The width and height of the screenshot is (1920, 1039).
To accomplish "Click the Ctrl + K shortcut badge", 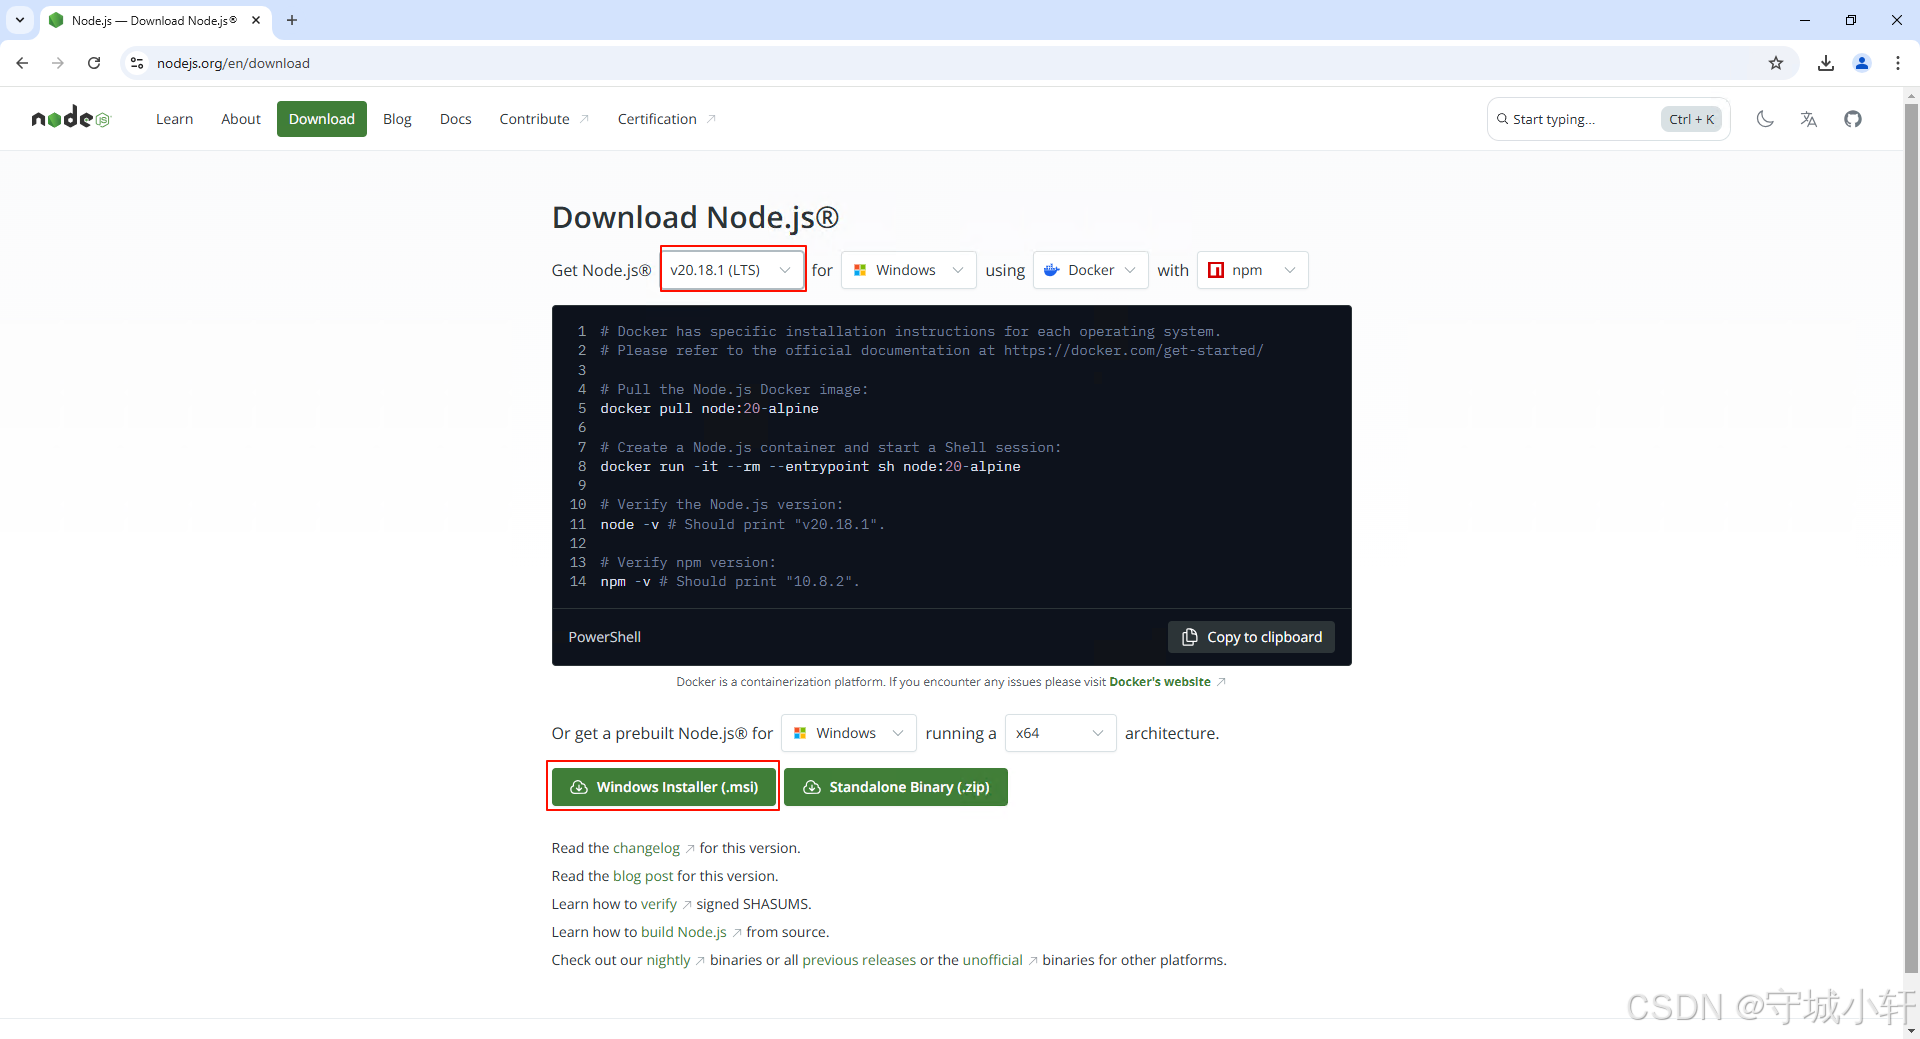I will pyautogui.click(x=1691, y=119).
